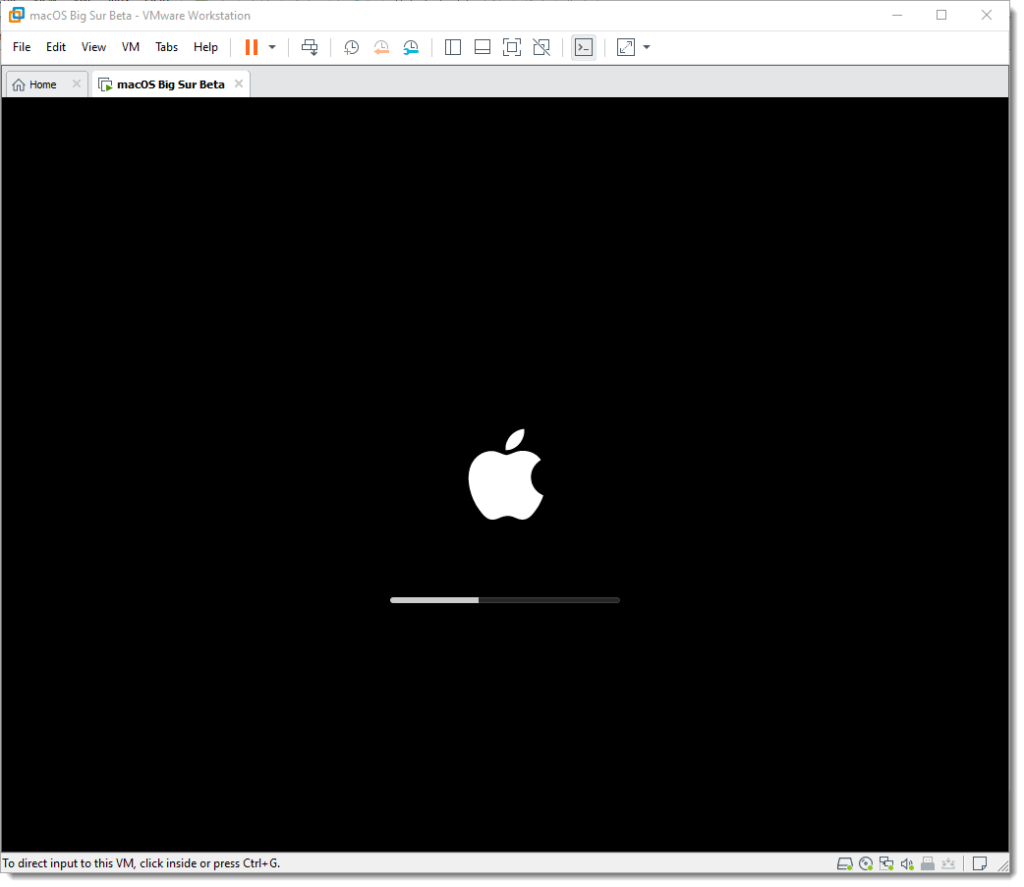Screen dimensions: 1024x887
Task: Minimize the VMware Workstation window
Action: coord(897,15)
